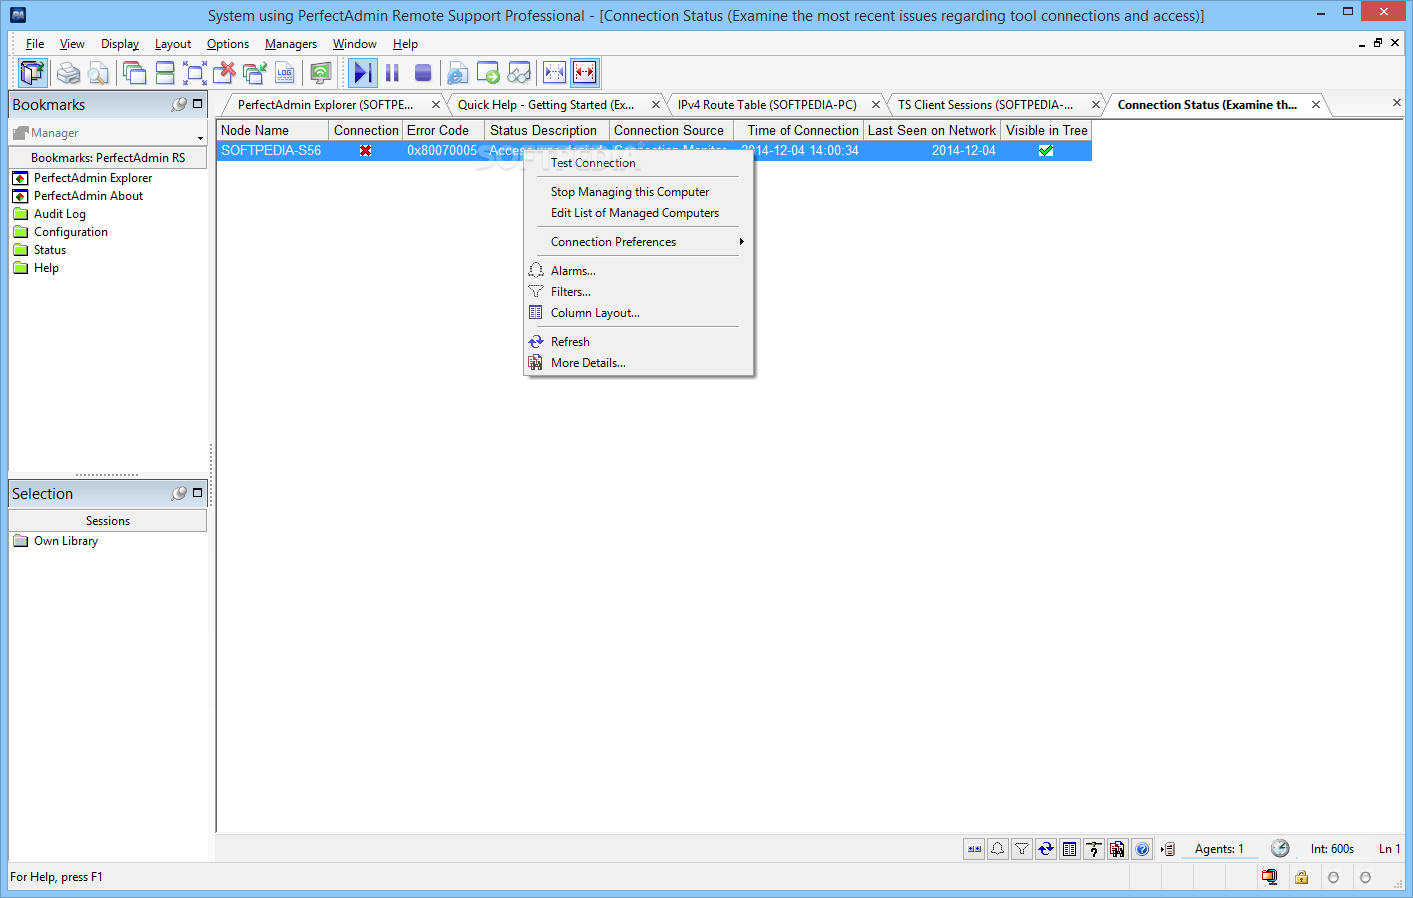The image size is (1413, 898).
Task: Click the blue question mark help icon
Action: [x=1142, y=849]
